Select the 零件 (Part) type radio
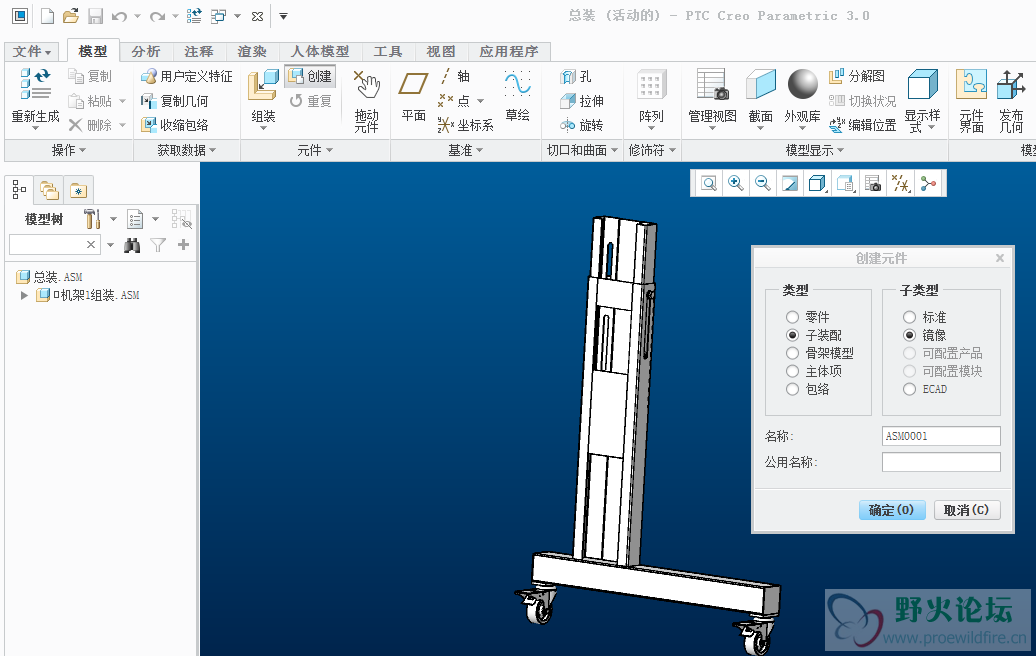 pyautogui.click(x=793, y=317)
